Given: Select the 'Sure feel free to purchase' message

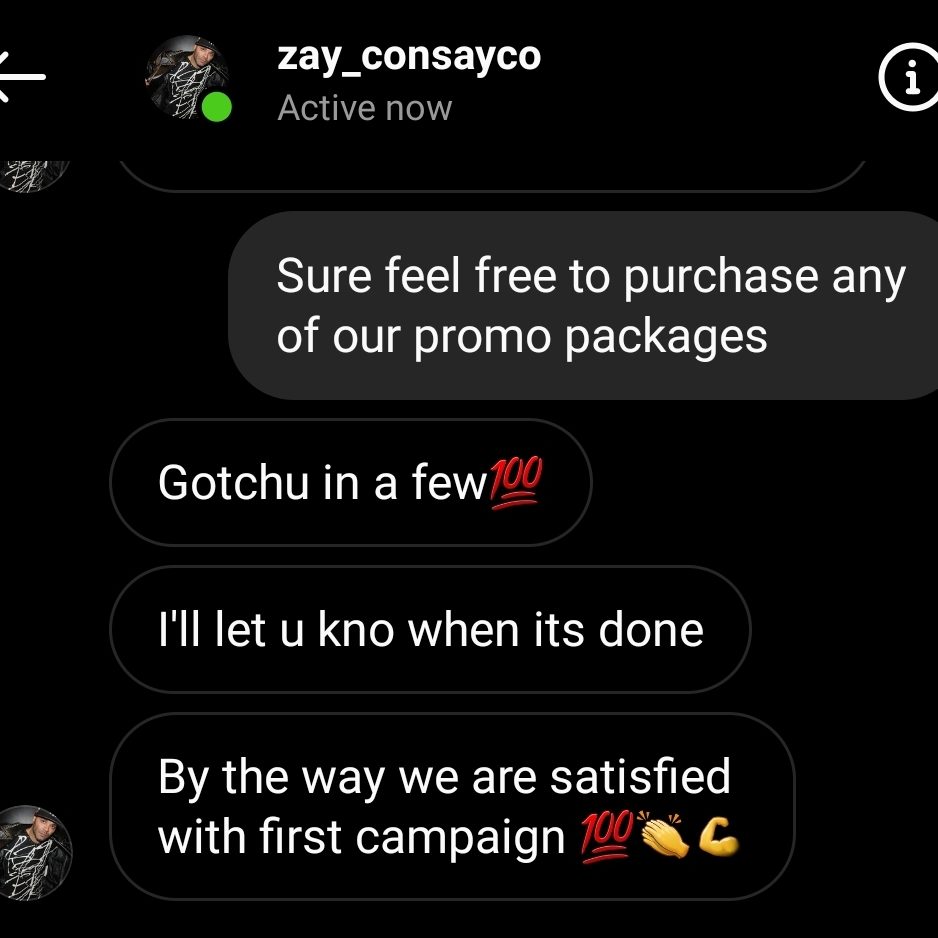Looking at the screenshot, I should pyautogui.click(x=583, y=305).
